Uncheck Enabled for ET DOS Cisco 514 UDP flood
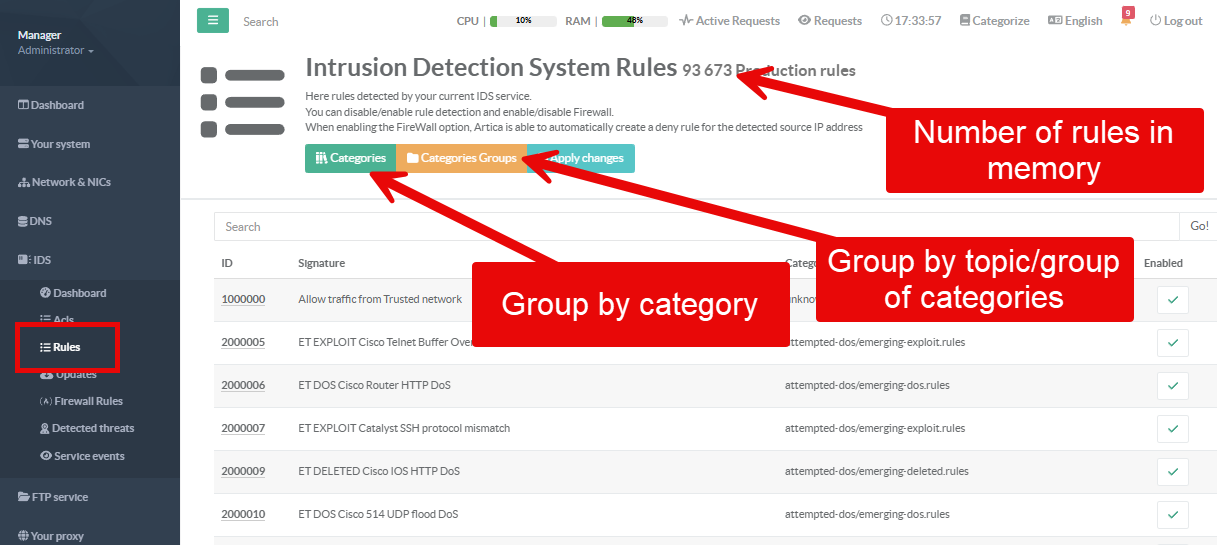1217x545 pixels. [x=1172, y=515]
